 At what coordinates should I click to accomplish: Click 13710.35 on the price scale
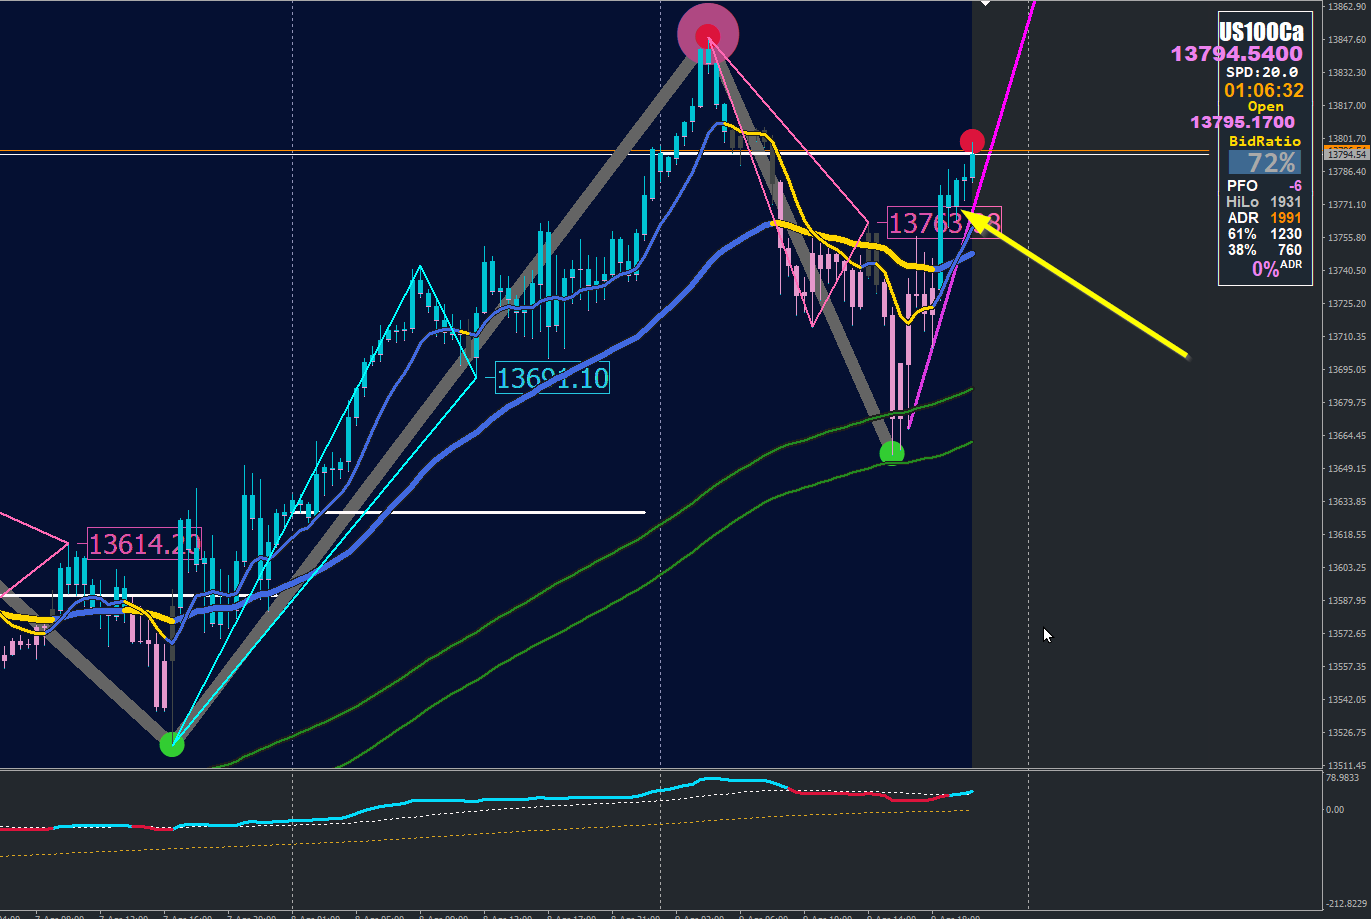[x=1346, y=336]
